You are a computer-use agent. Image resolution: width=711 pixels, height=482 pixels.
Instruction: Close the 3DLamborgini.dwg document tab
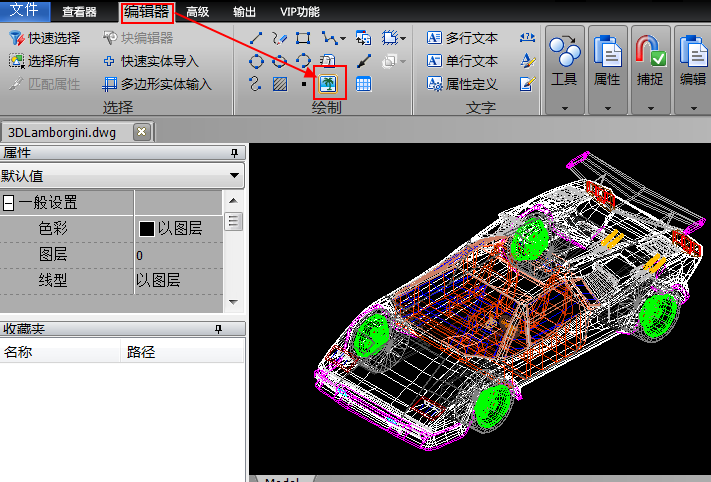click(141, 132)
